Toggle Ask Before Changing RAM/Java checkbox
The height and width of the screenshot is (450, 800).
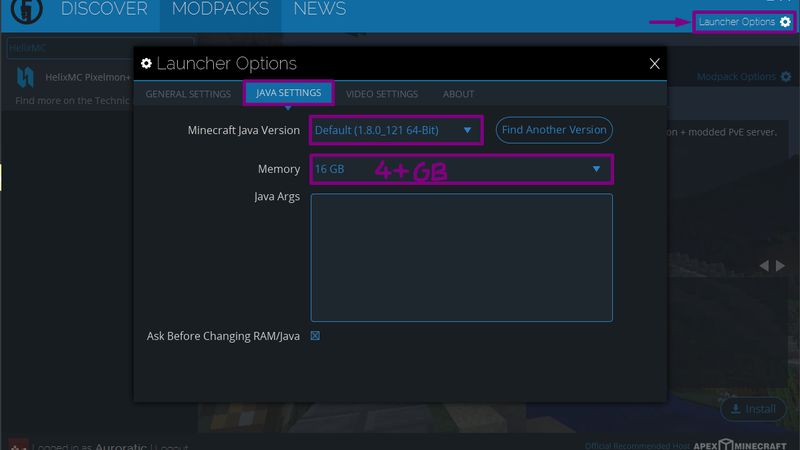pyautogui.click(x=315, y=336)
